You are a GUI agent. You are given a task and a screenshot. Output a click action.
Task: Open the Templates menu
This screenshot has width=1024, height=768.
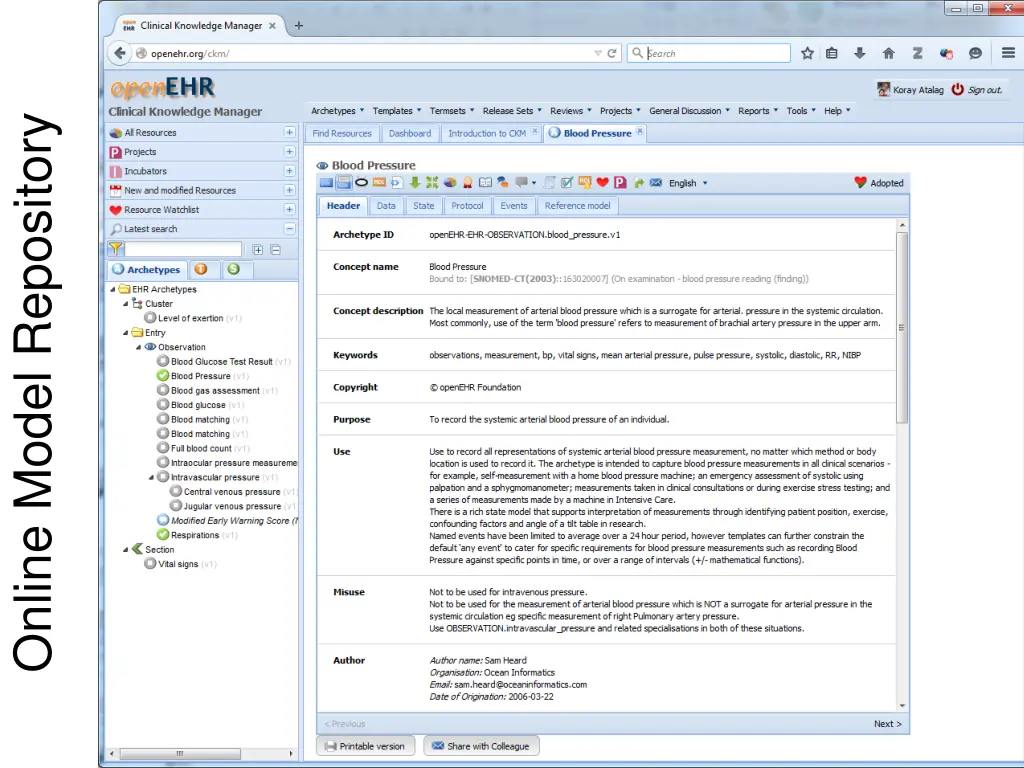[396, 111]
